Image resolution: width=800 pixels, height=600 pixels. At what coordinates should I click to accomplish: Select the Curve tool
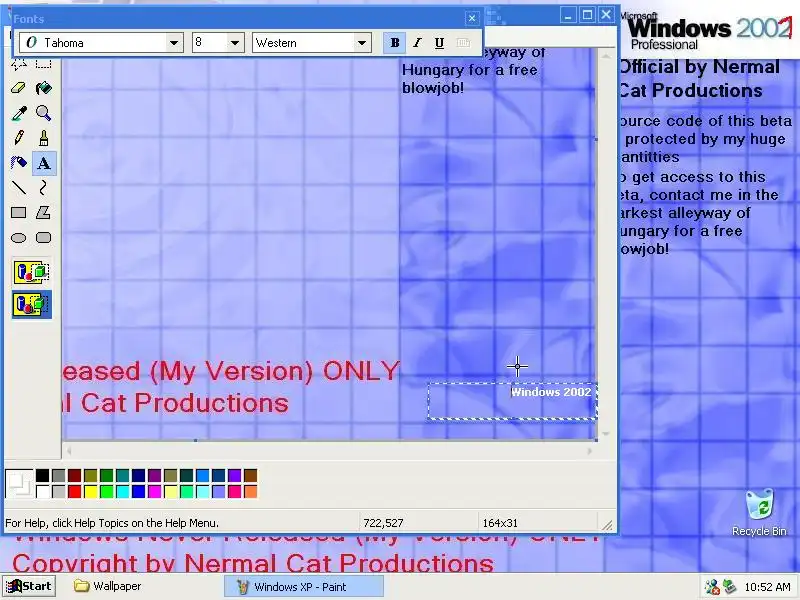[x=43, y=188]
